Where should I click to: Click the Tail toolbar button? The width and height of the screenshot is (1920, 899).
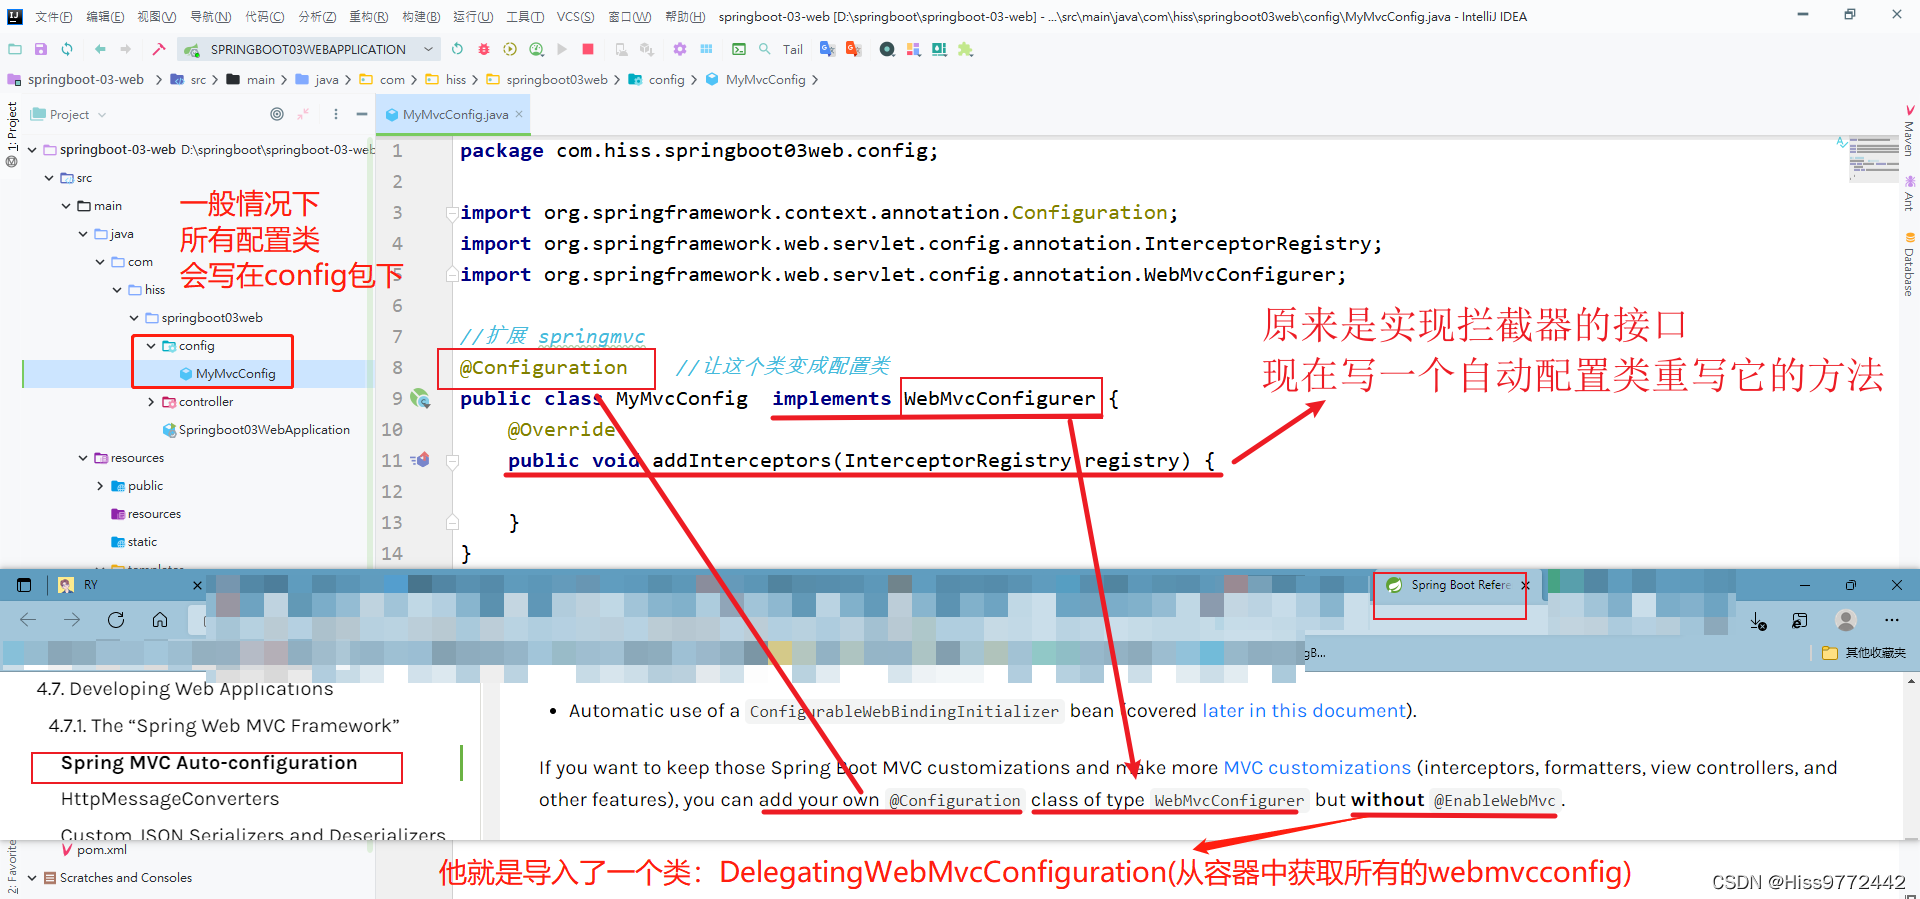click(793, 49)
